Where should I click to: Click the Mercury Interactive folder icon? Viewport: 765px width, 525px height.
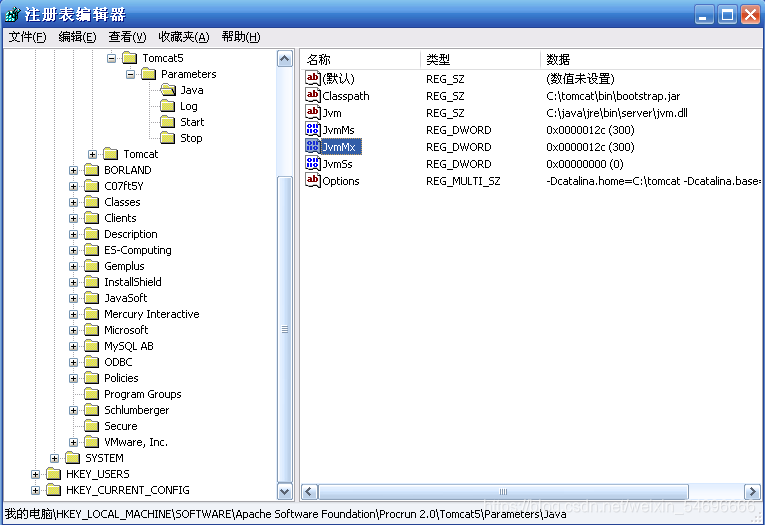(91, 314)
